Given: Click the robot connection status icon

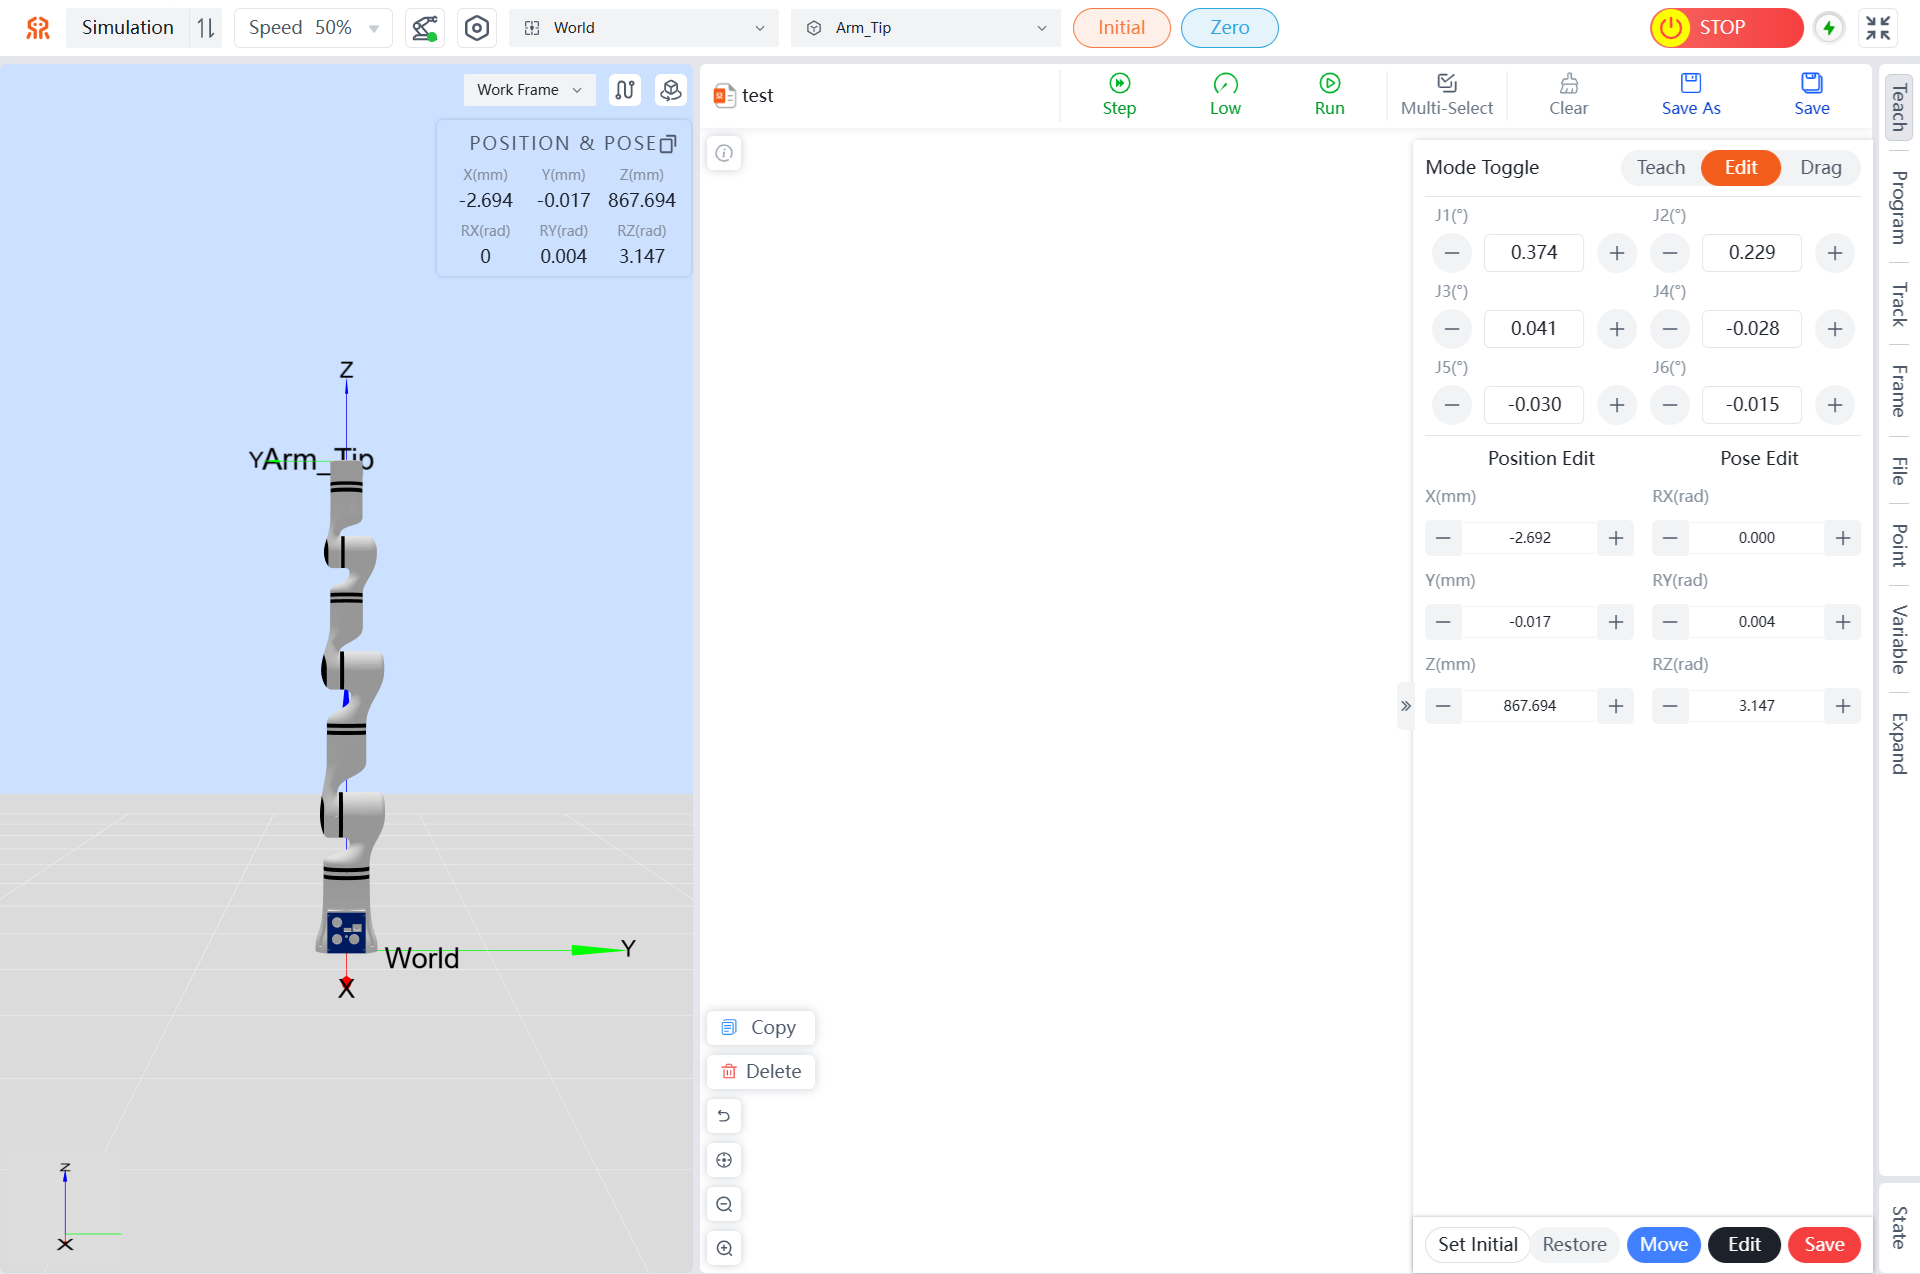Looking at the screenshot, I should click(424, 28).
